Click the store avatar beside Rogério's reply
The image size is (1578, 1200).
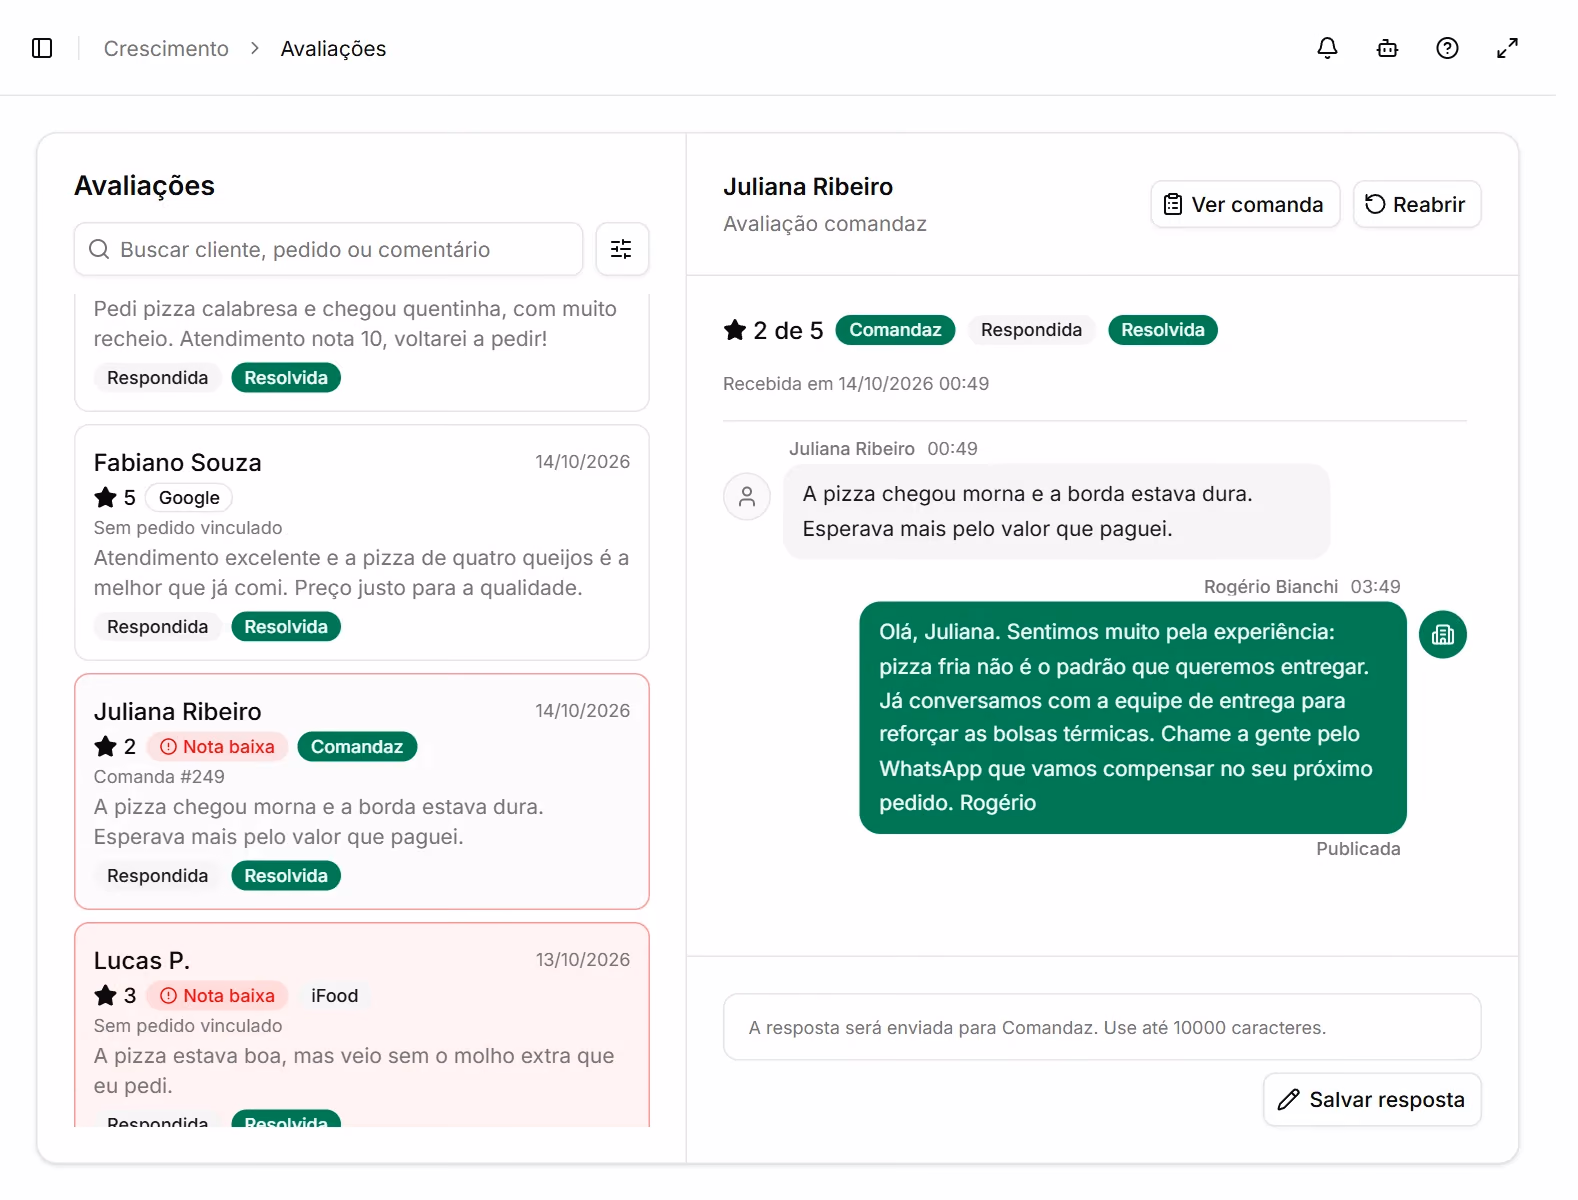point(1443,635)
